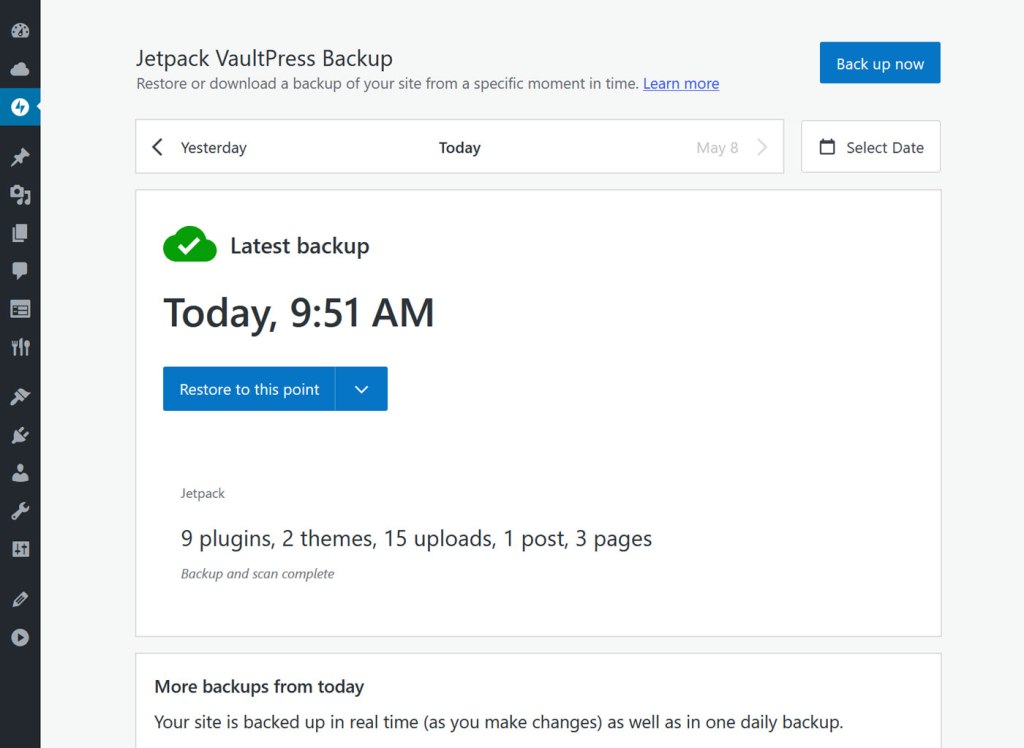
Task: Open the Learn more link
Action: (680, 84)
